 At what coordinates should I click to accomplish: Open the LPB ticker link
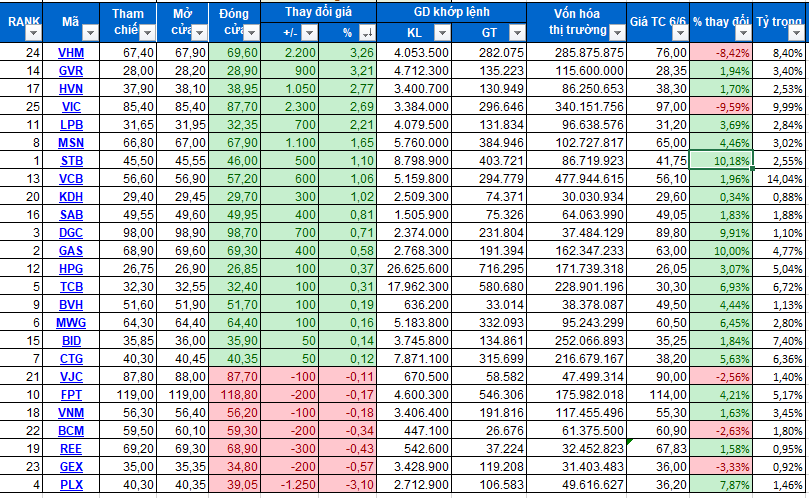pyautogui.click(x=71, y=125)
